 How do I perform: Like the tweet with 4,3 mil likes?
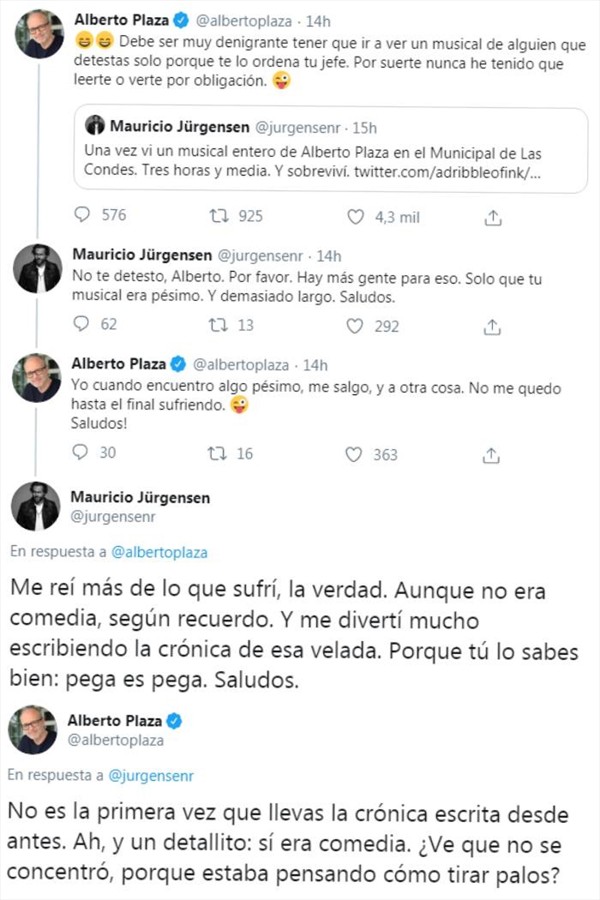tap(355, 216)
